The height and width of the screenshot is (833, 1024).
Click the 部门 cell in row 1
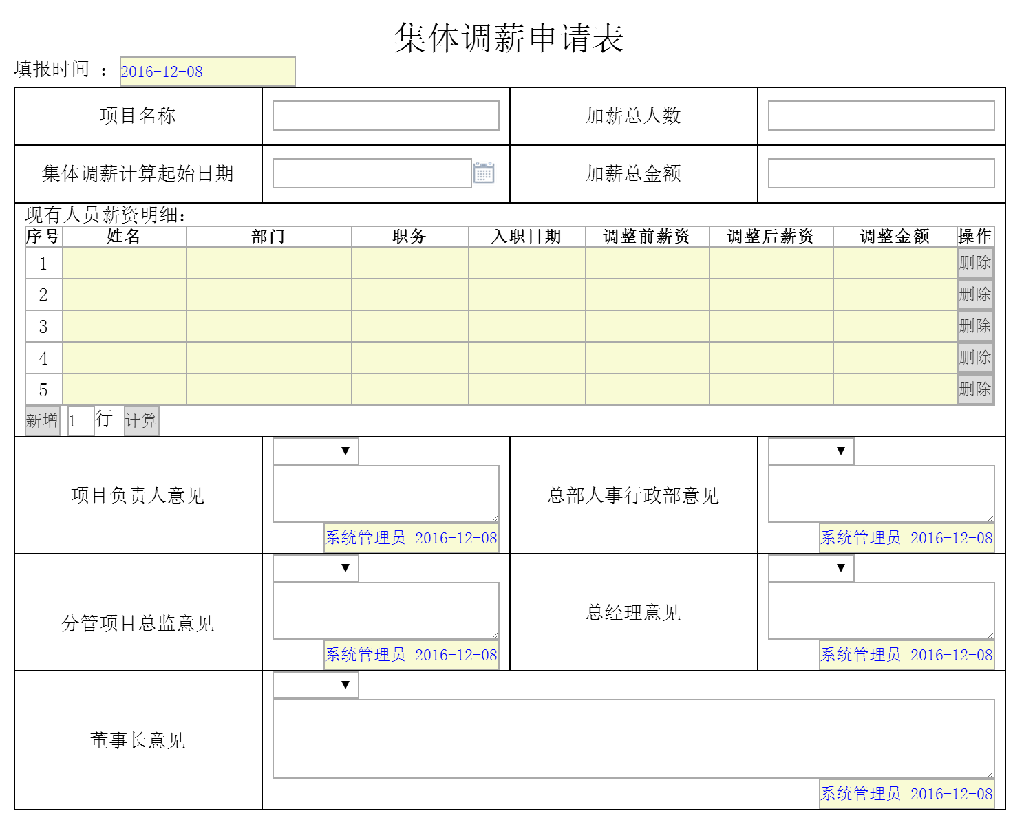(x=269, y=263)
